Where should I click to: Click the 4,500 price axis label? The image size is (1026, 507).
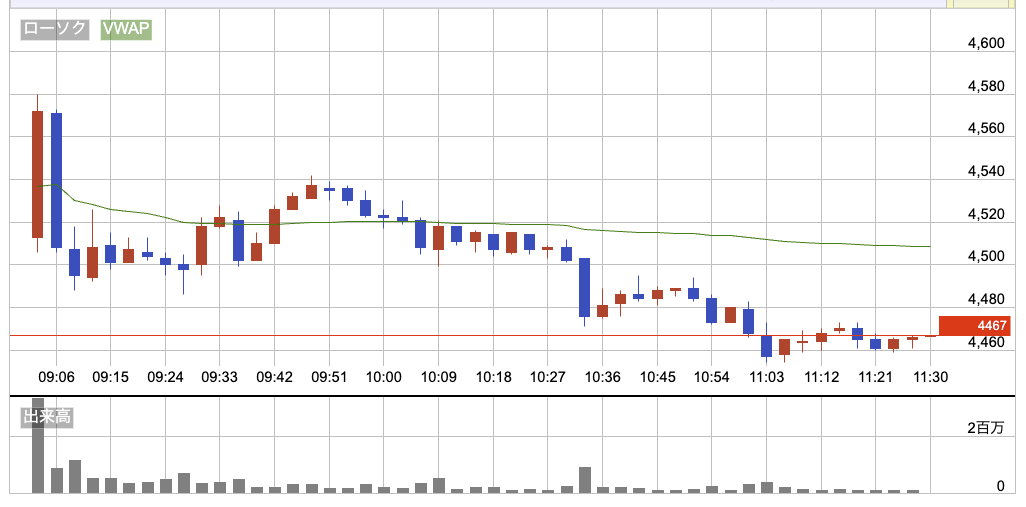click(986, 257)
